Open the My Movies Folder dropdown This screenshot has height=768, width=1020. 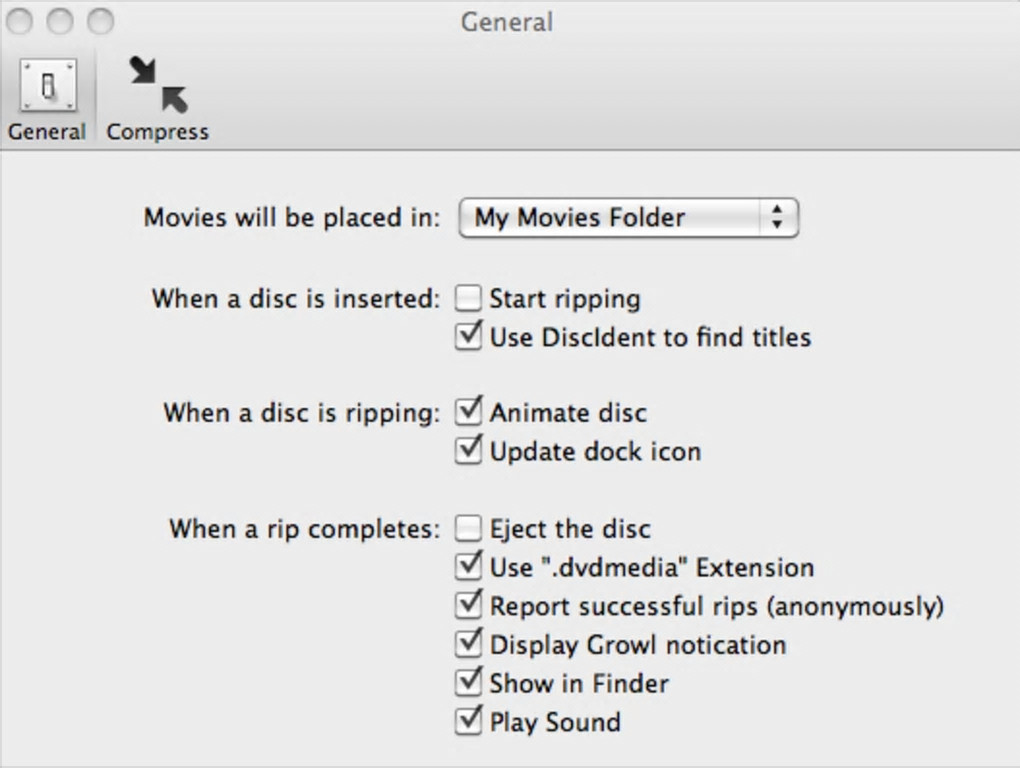pos(627,218)
